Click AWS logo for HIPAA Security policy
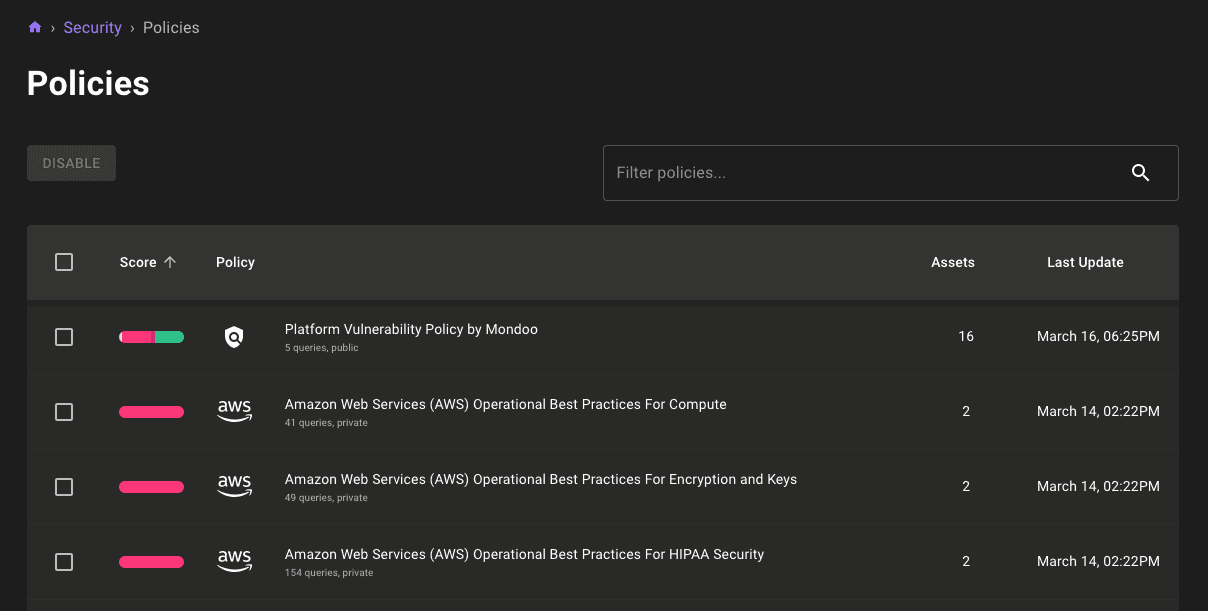The image size is (1208, 611). click(x=234, y=562)
